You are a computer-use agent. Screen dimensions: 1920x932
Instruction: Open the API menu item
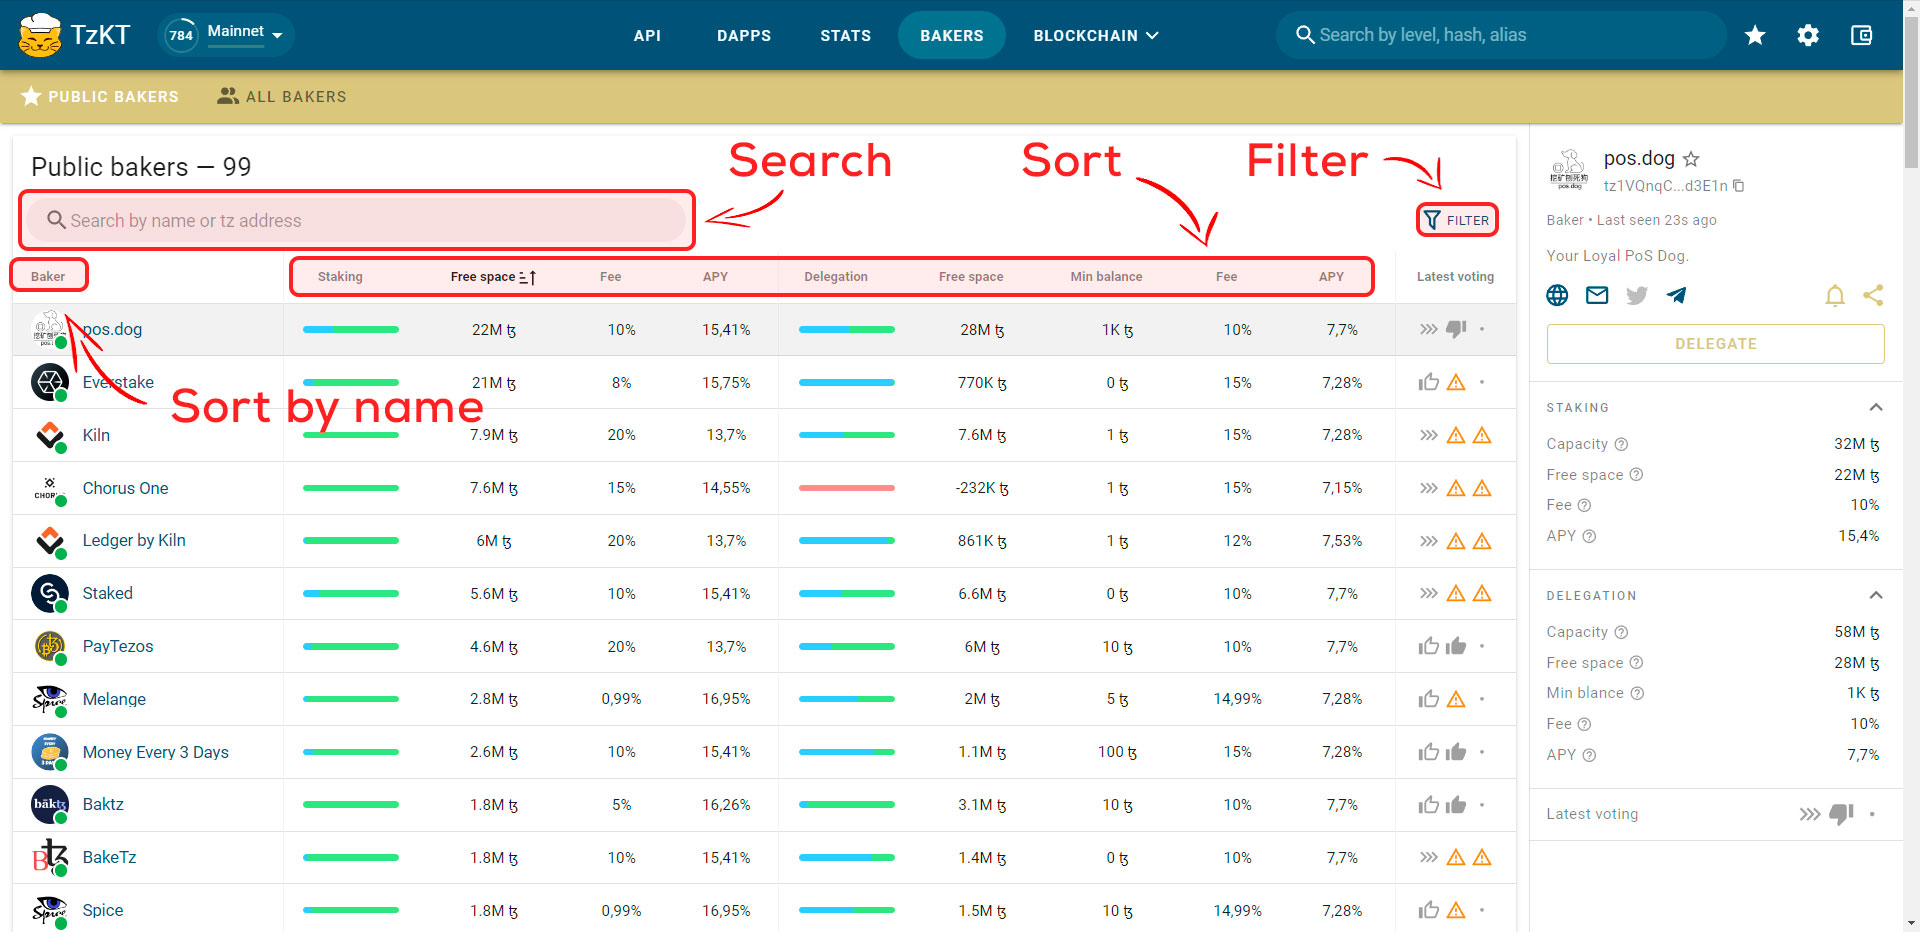[x=647, y=35]
